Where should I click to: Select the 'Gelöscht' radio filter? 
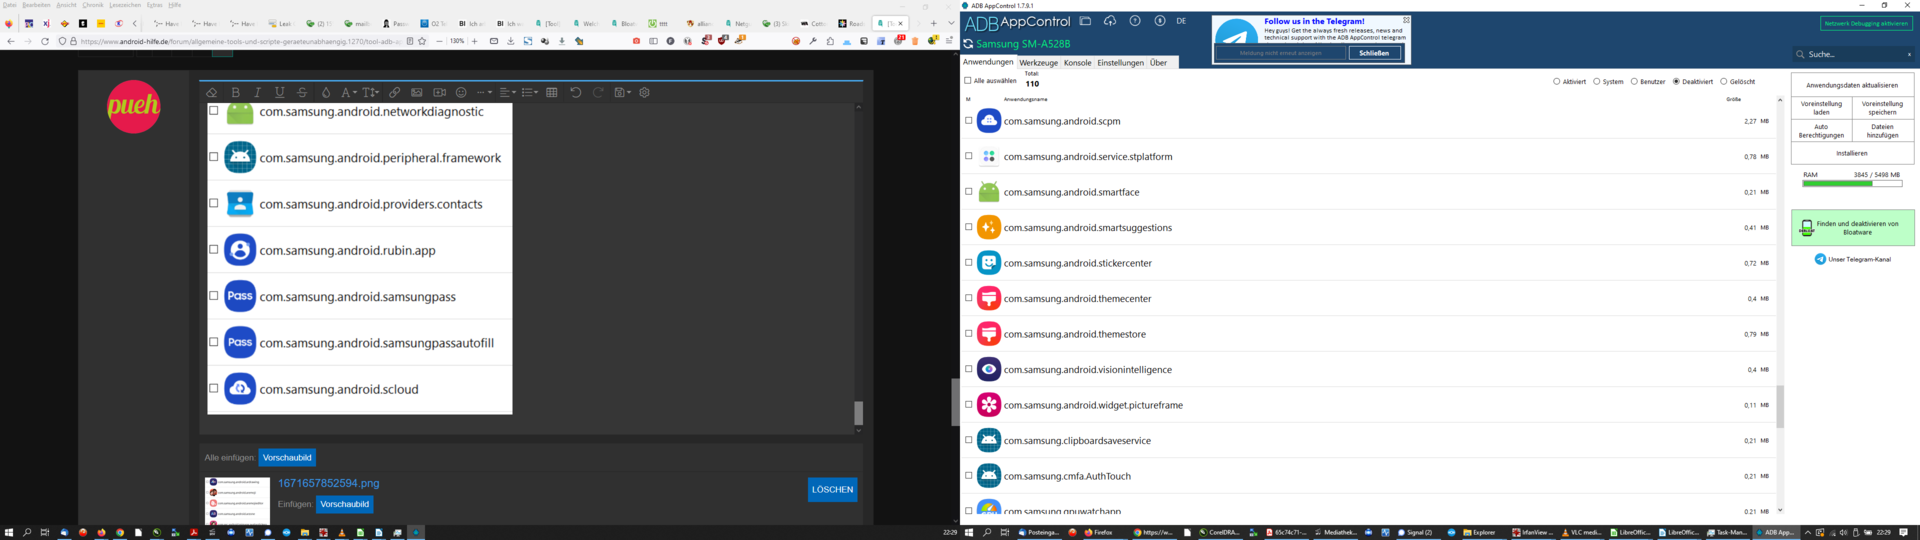1724,82
